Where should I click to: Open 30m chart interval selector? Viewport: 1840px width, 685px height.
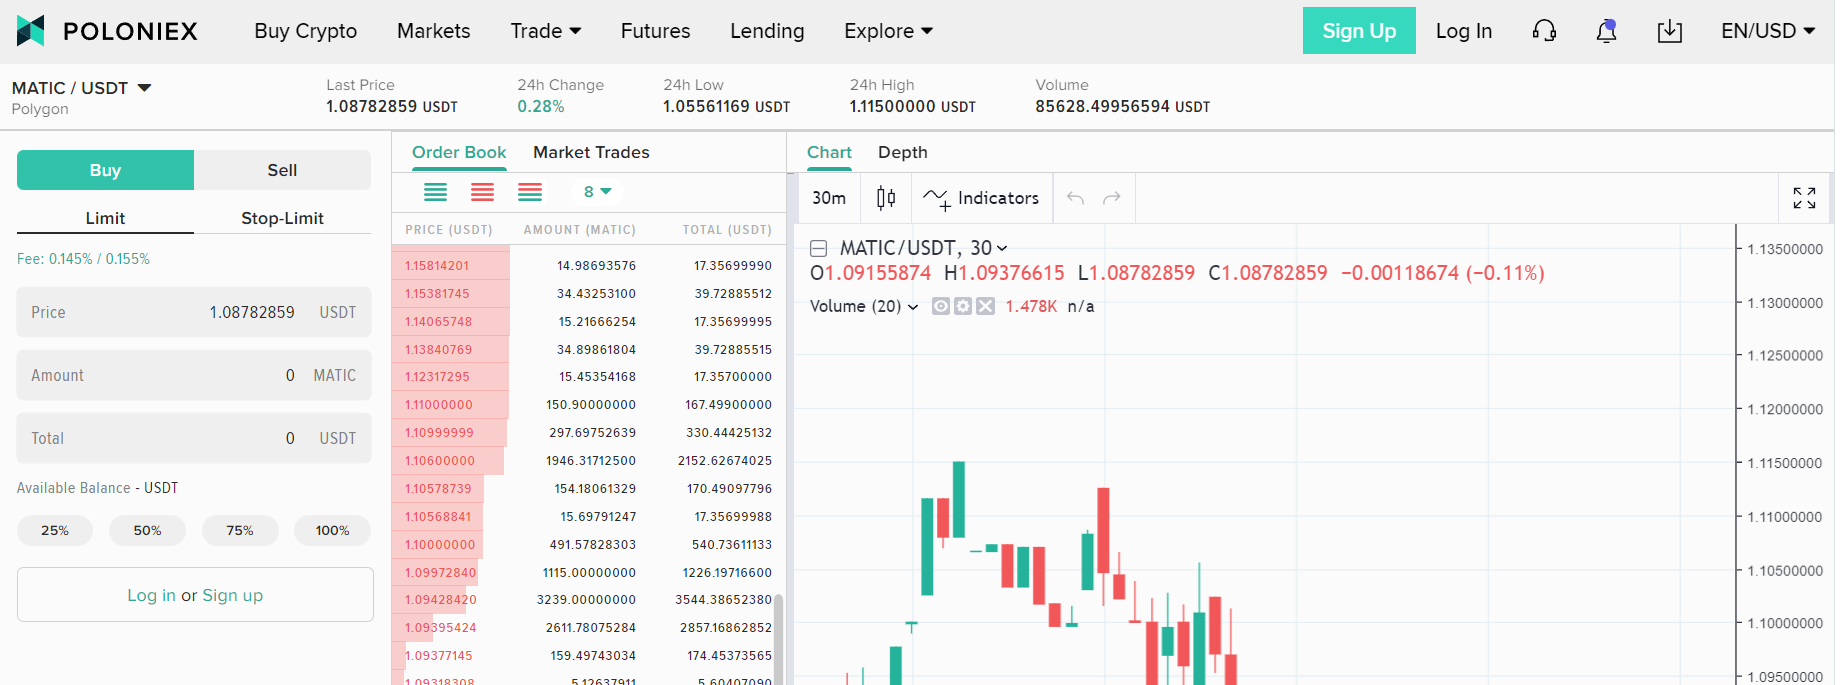click(829, 198)
